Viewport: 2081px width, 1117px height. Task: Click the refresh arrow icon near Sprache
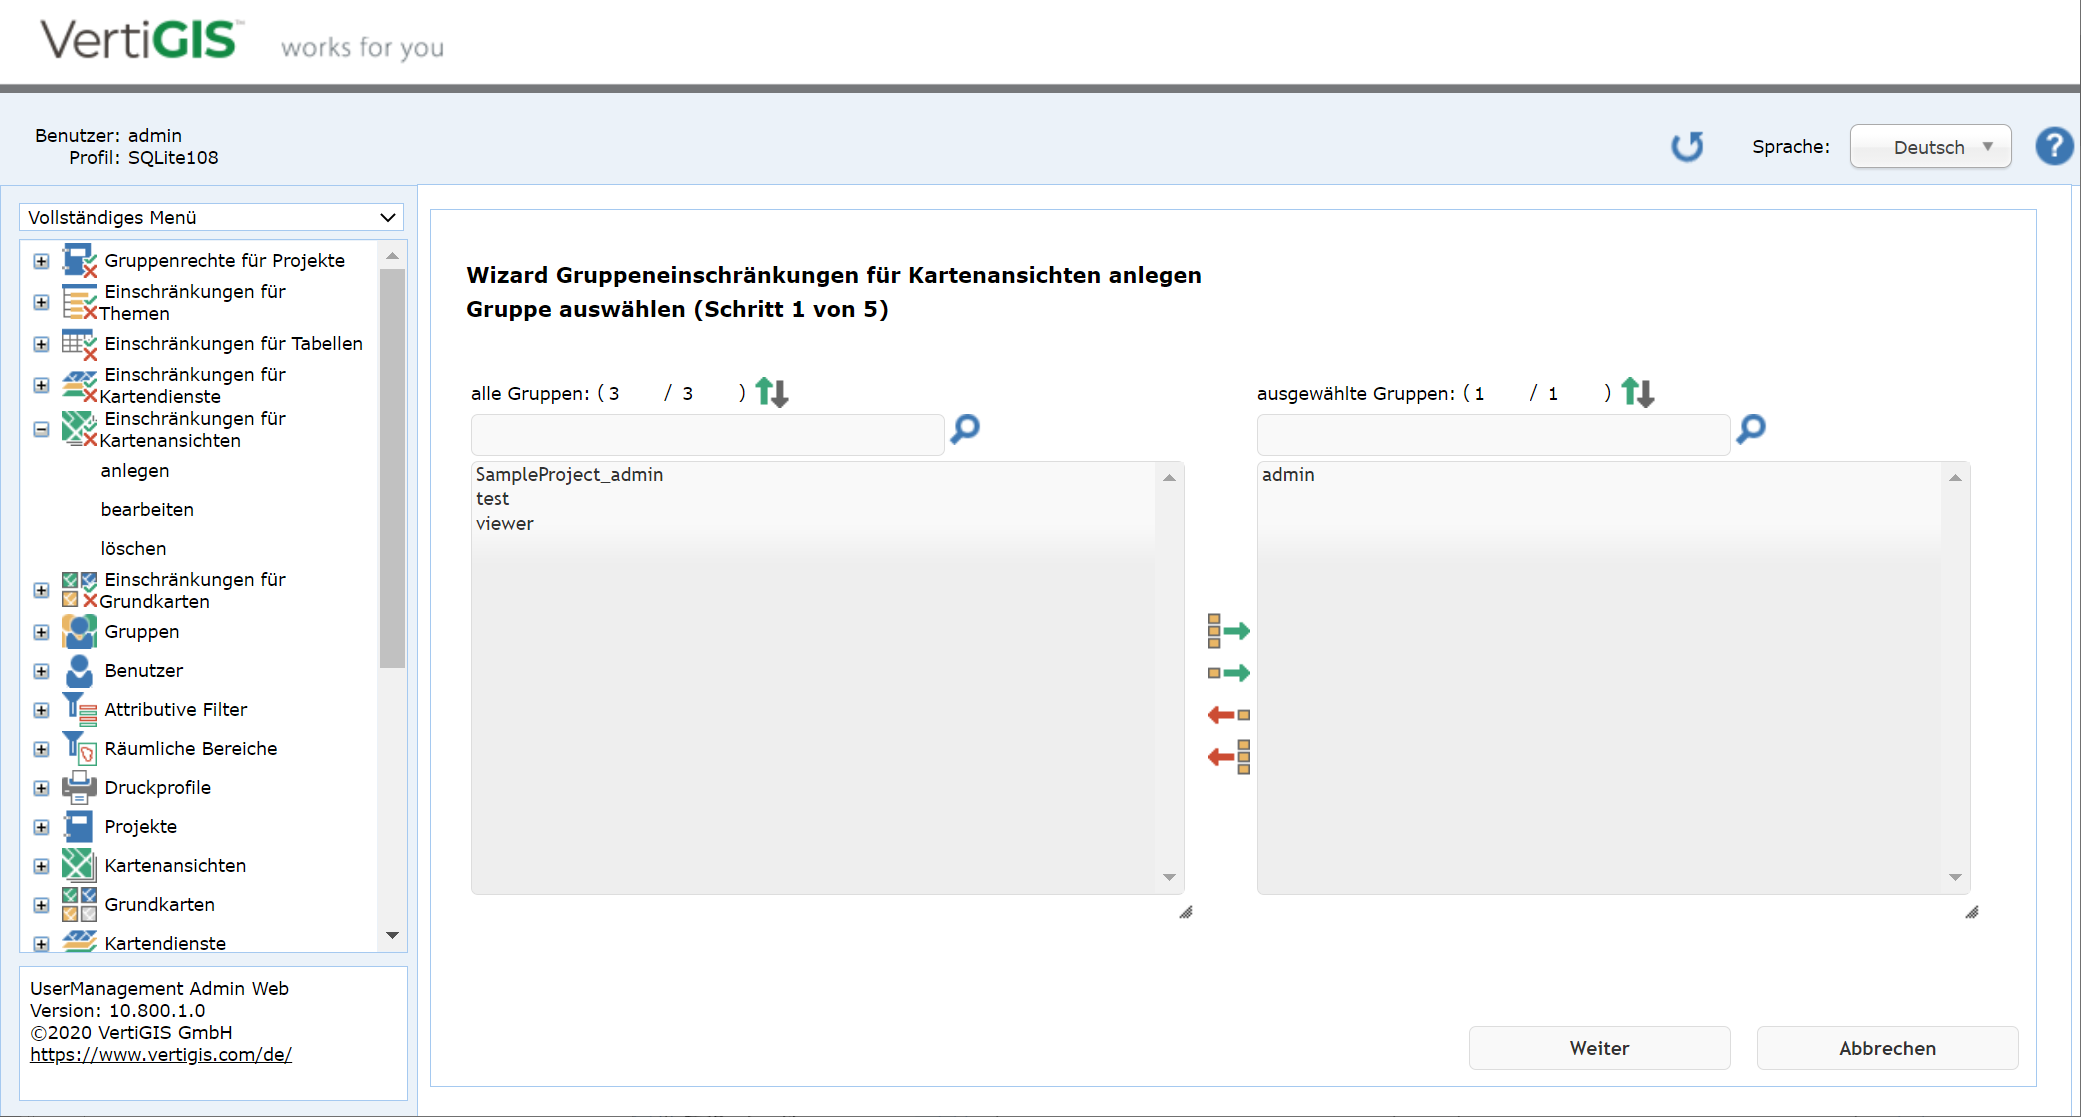[1687, 147]
